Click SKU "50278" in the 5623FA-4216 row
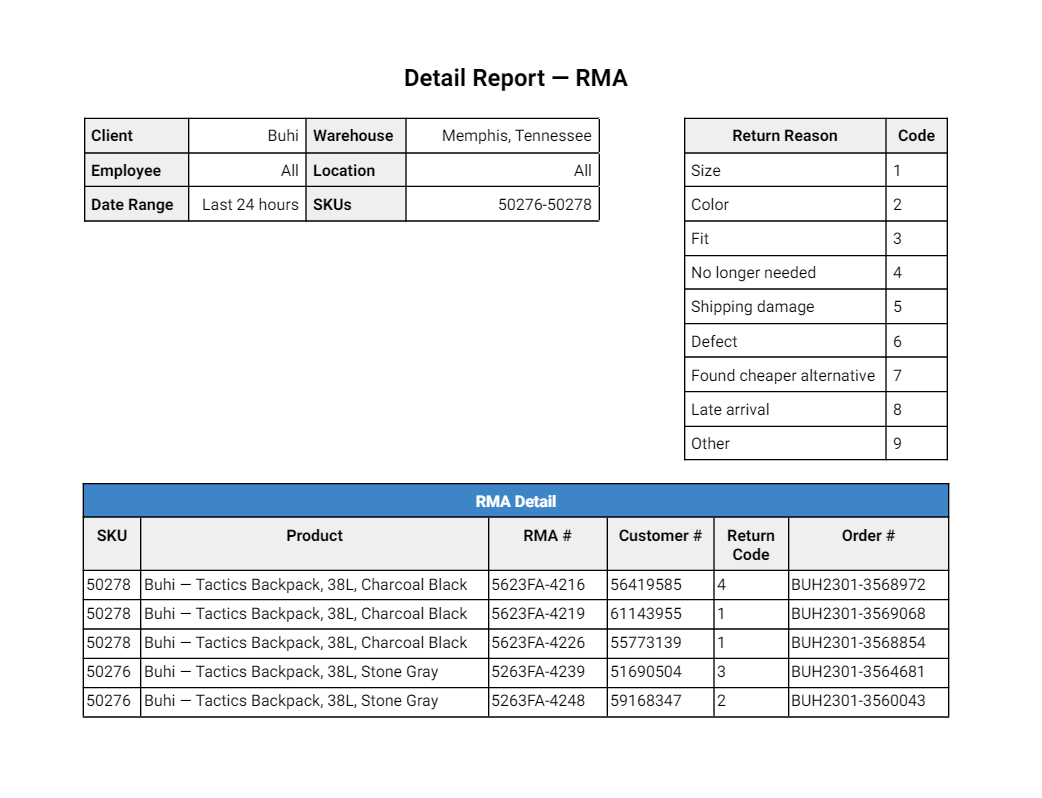 point(109,585)
